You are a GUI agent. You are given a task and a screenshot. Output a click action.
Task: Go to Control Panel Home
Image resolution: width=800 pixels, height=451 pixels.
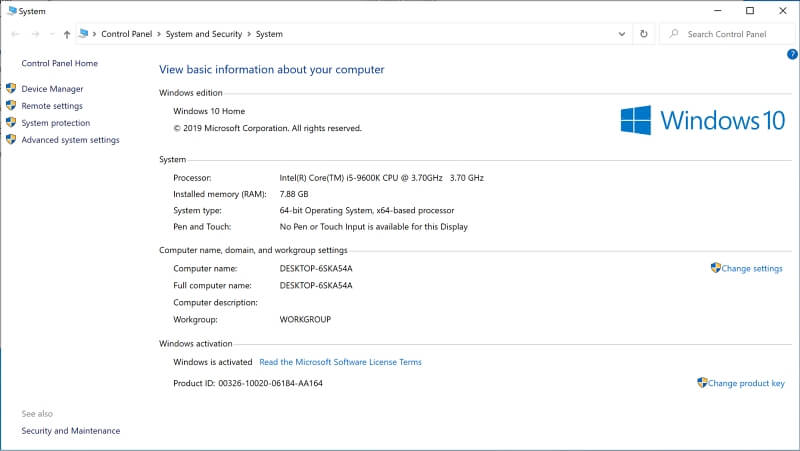60,63
